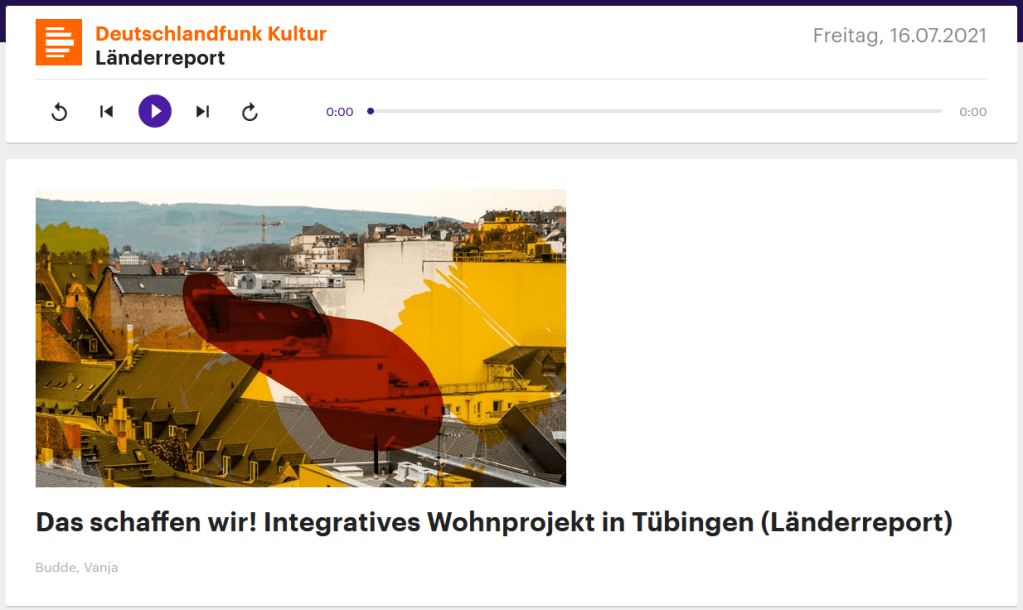Open the Deutschlandfunk Kultur station title
This screenshot has height=610, width=1023.
211,33
